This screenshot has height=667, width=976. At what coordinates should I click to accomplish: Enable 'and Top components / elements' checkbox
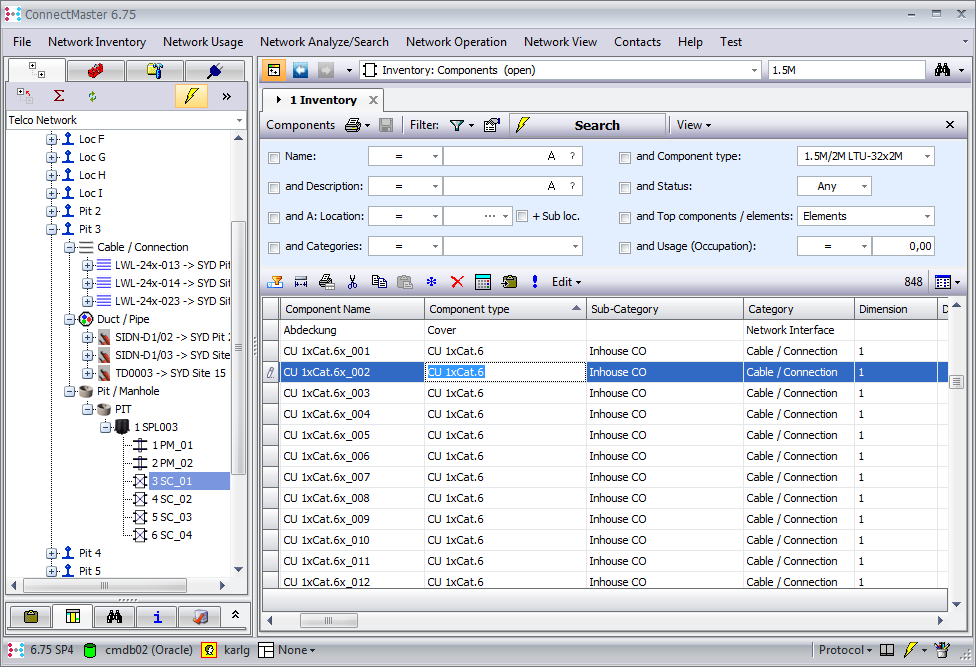click(x=625, y=217)
